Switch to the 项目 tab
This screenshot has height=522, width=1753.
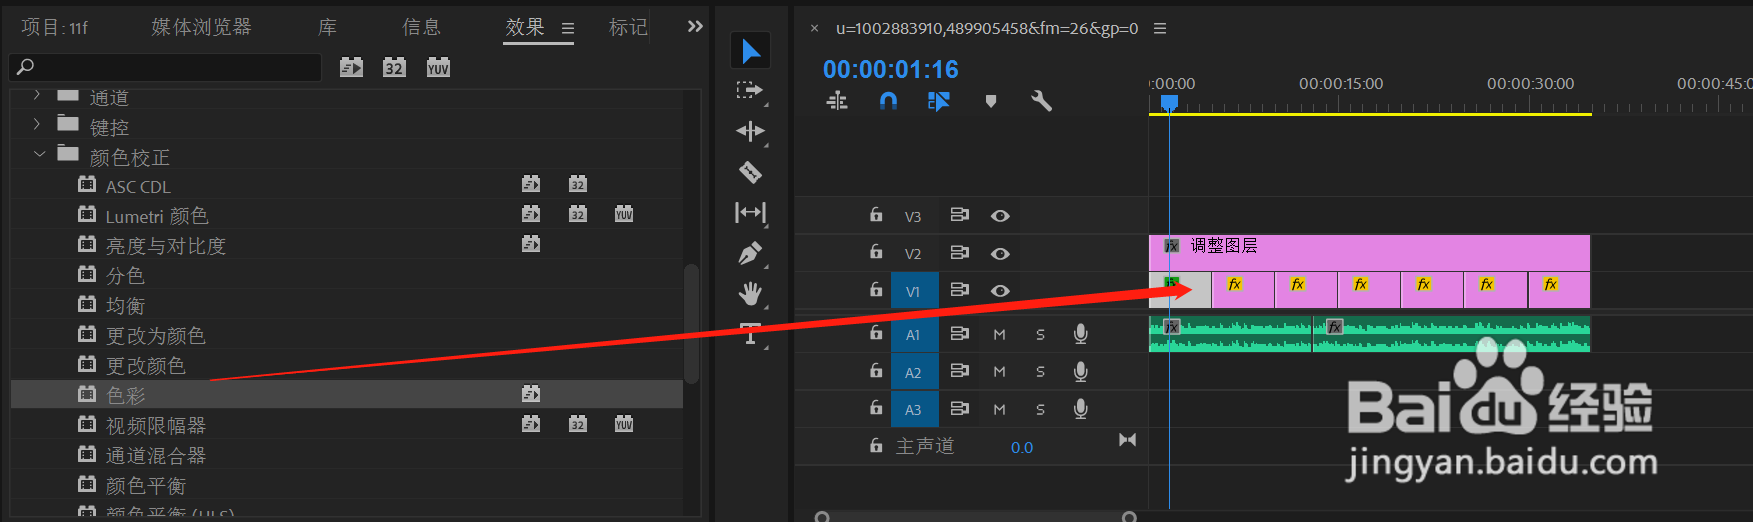coord(55,27)
